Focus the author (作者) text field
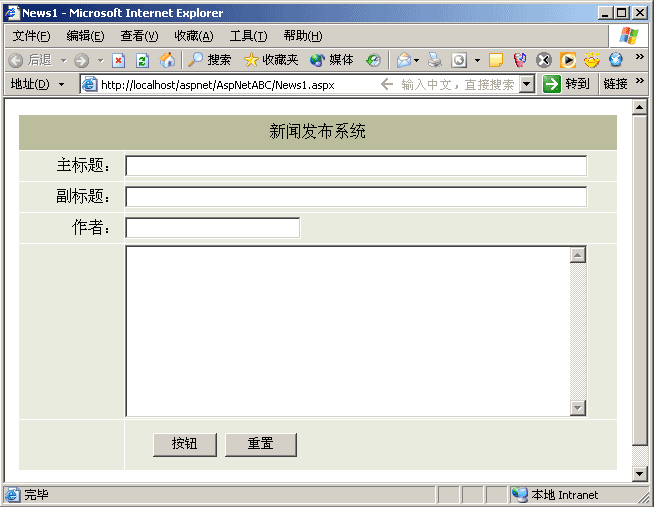The image size is (654, 507). tap(213, 228)
